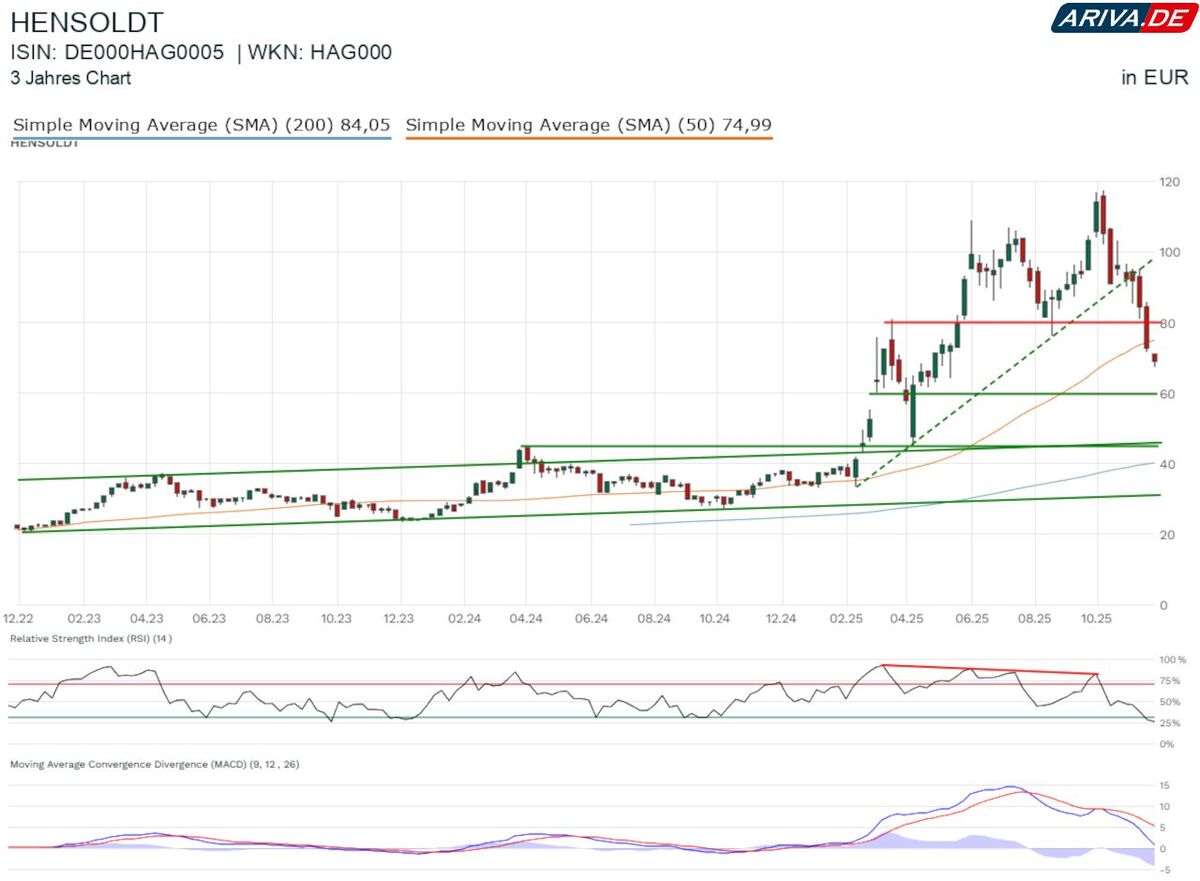Click the 100 price axis label

coord(1169,252)
